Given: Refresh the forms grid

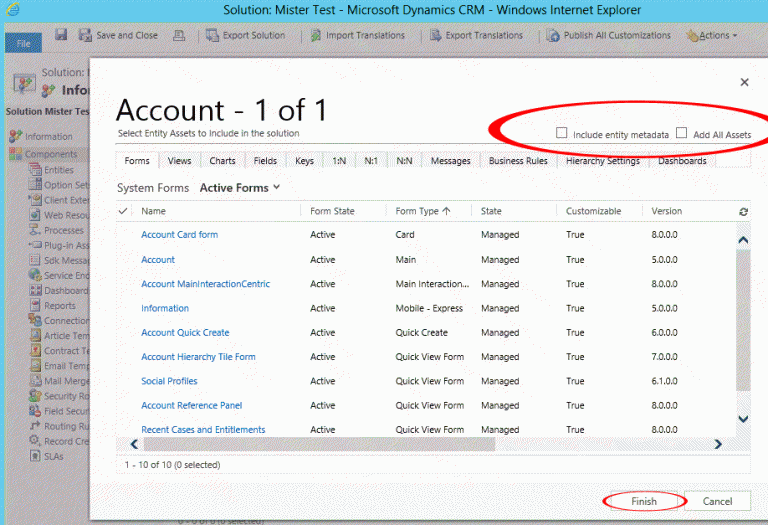Looking at the screenshot, I should [x=744, y=212].
